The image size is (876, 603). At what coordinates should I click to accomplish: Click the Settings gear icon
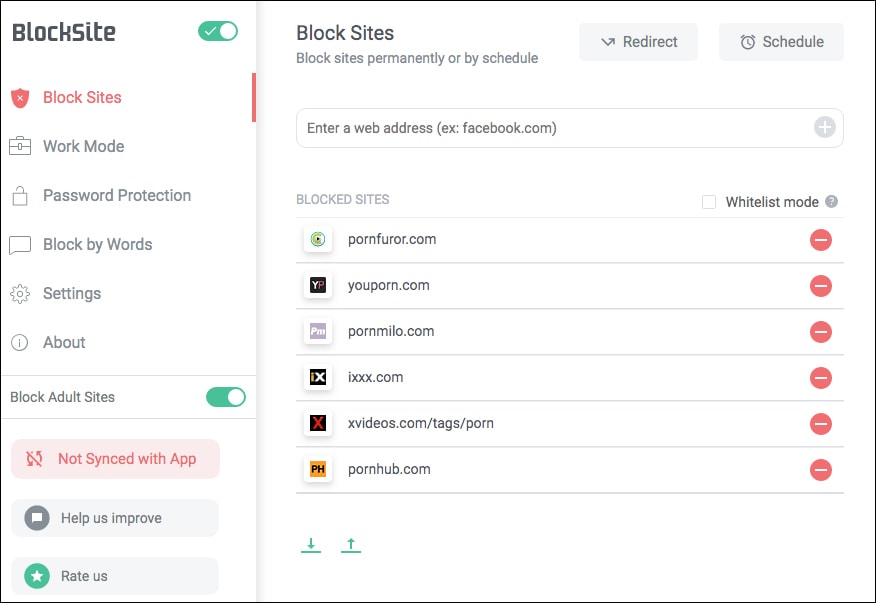point(21,293)
